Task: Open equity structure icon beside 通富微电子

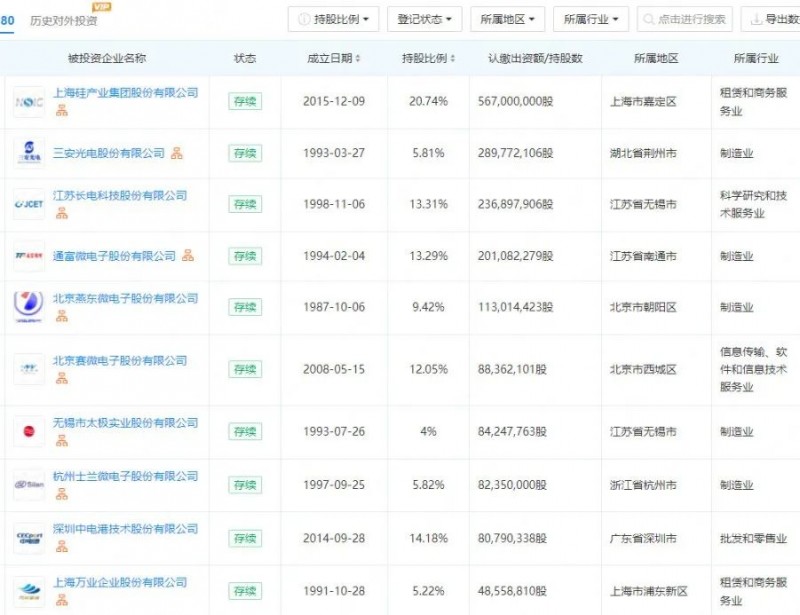Action: coord(188,255)
